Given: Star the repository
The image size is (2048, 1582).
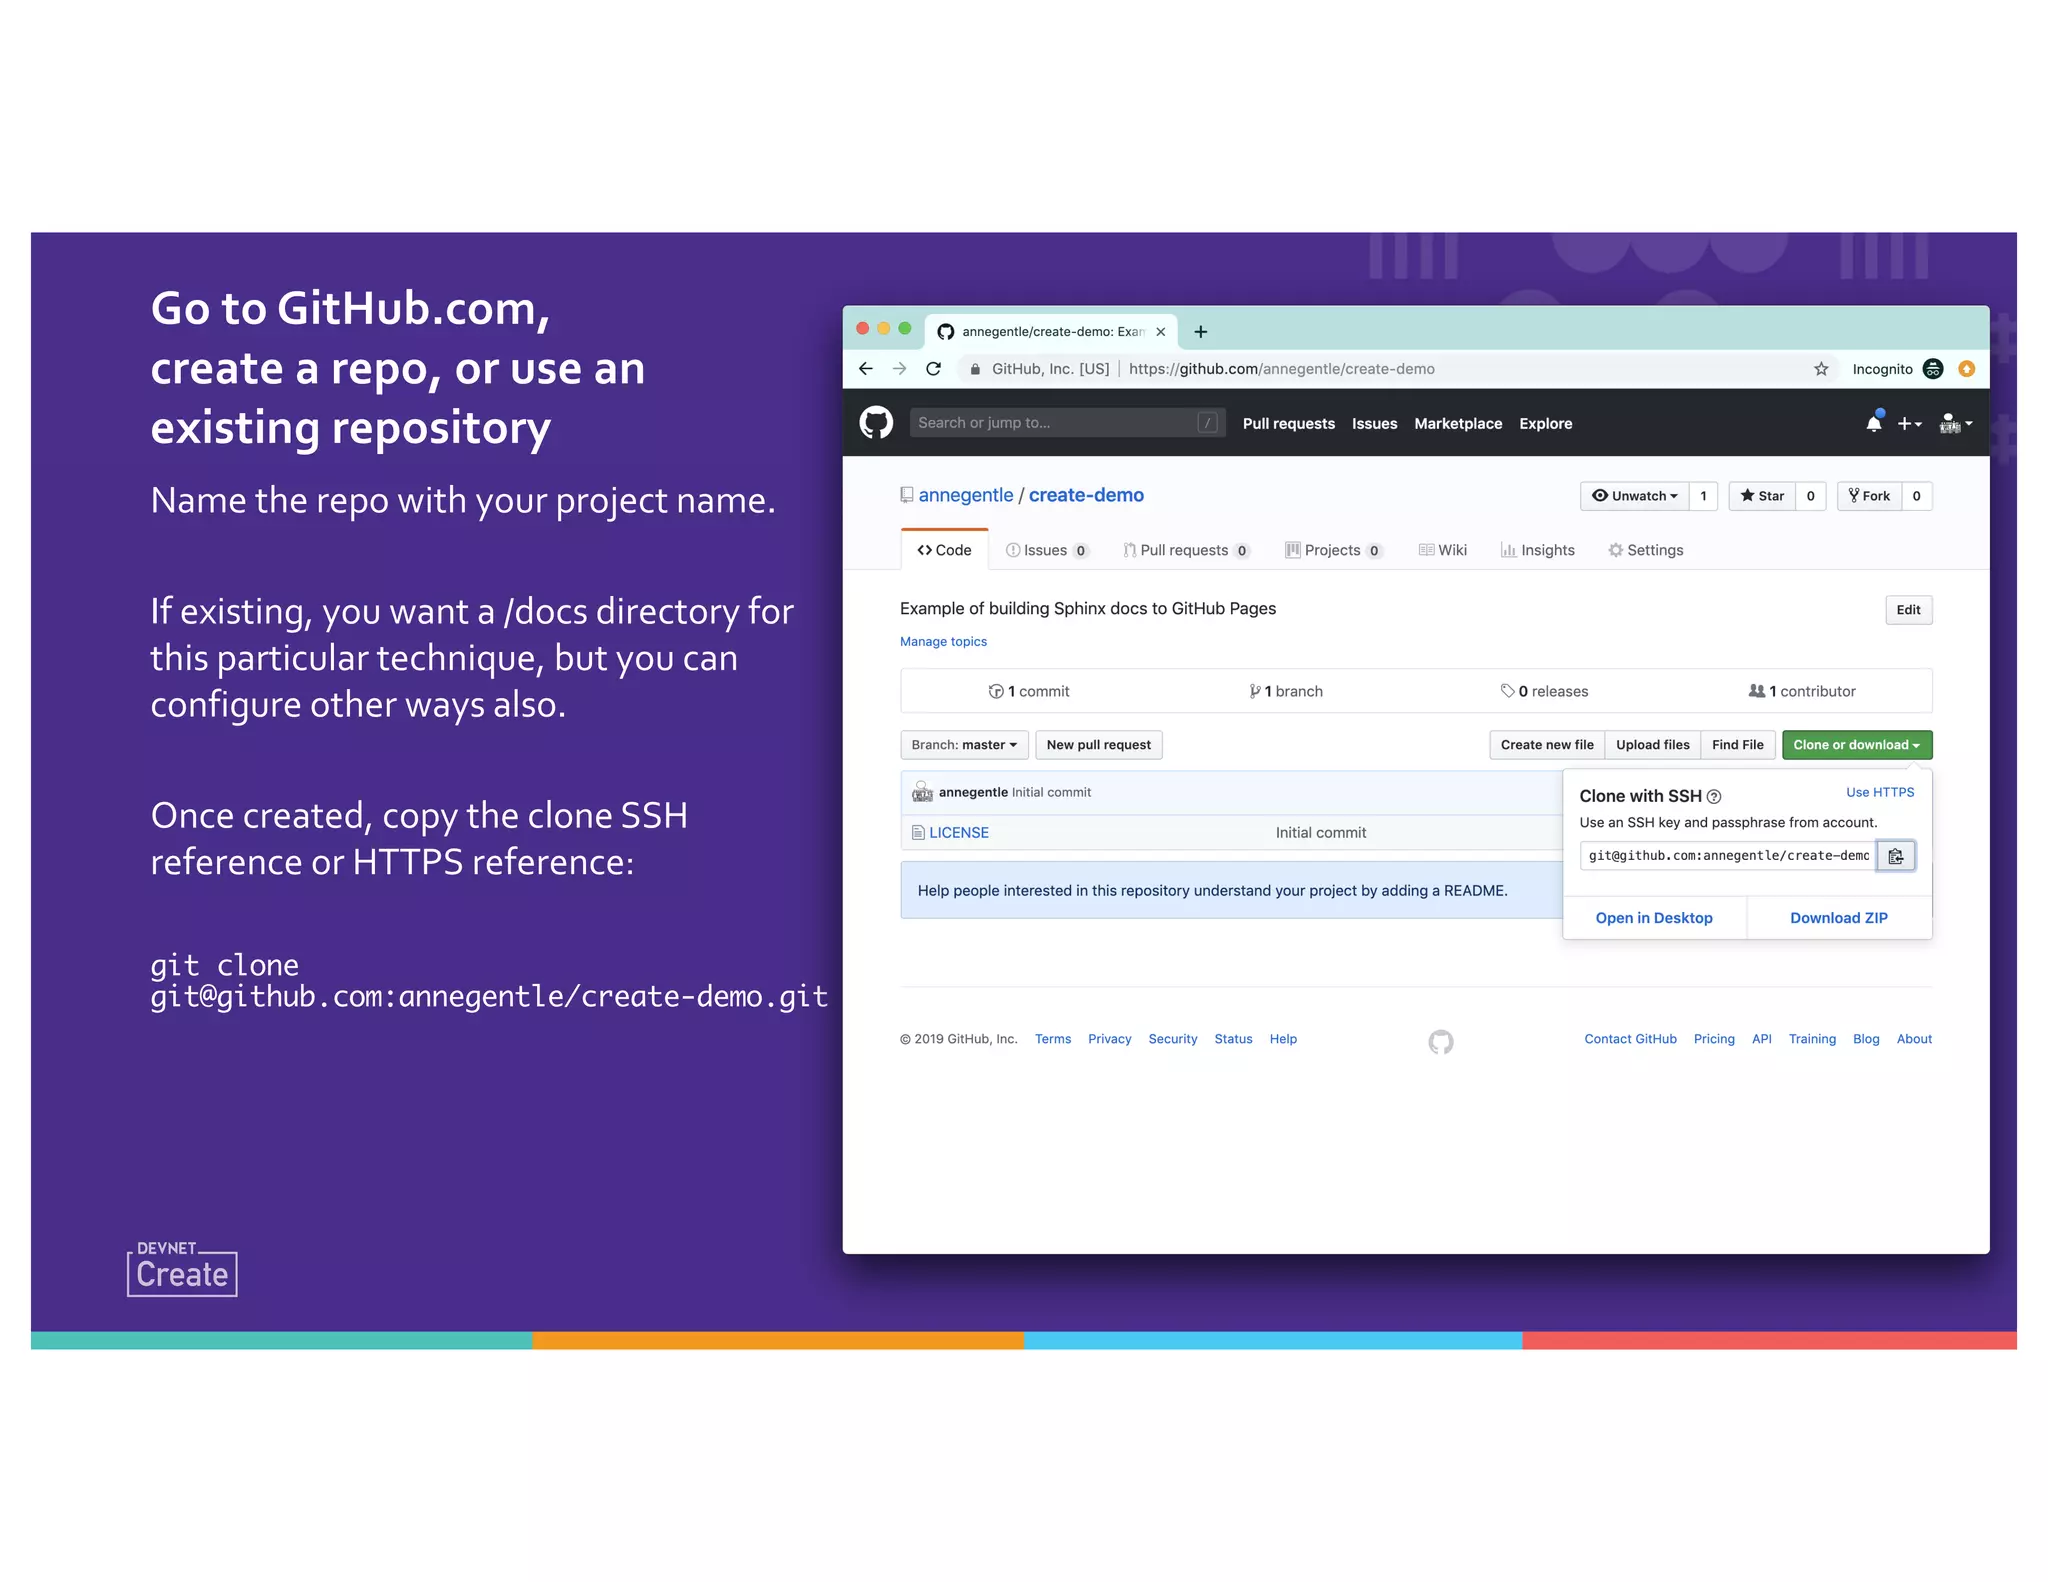Looking at the screenshot, I should tap(1762, 496).
